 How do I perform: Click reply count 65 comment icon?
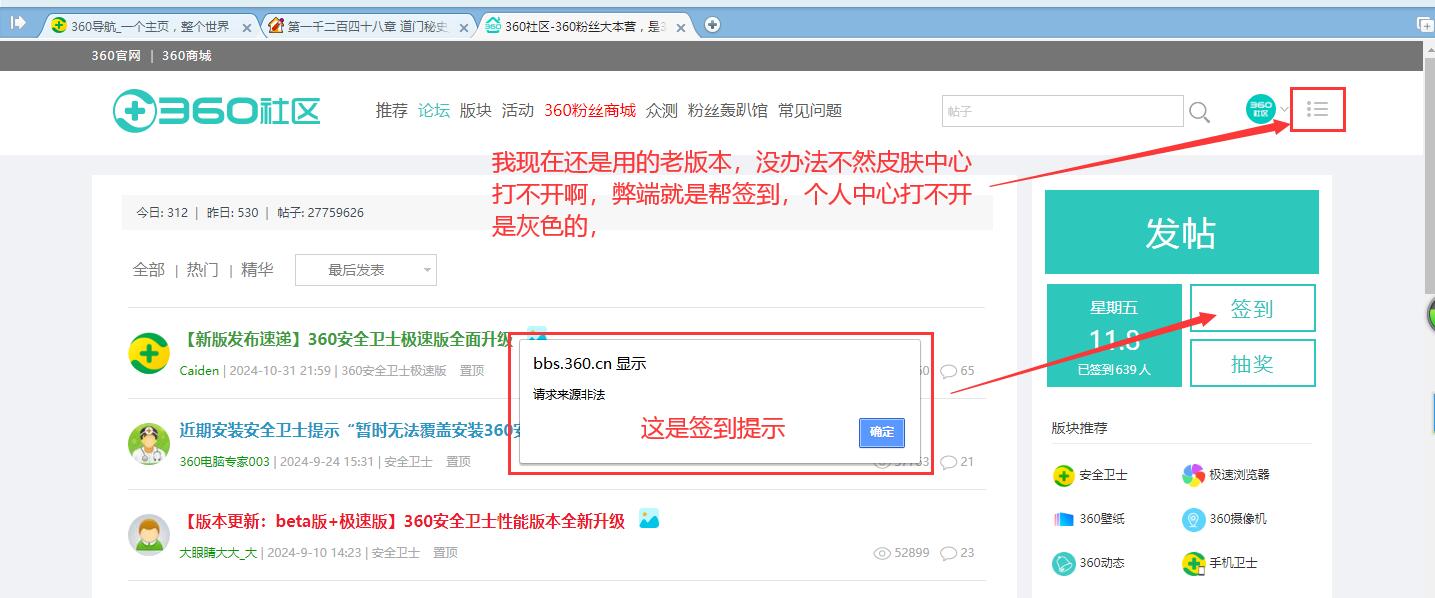click(x=948, y=371)
